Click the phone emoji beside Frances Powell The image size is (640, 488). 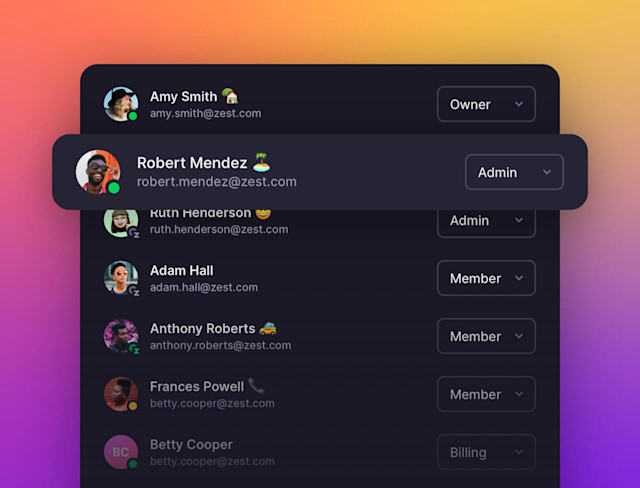pos(256,386)
